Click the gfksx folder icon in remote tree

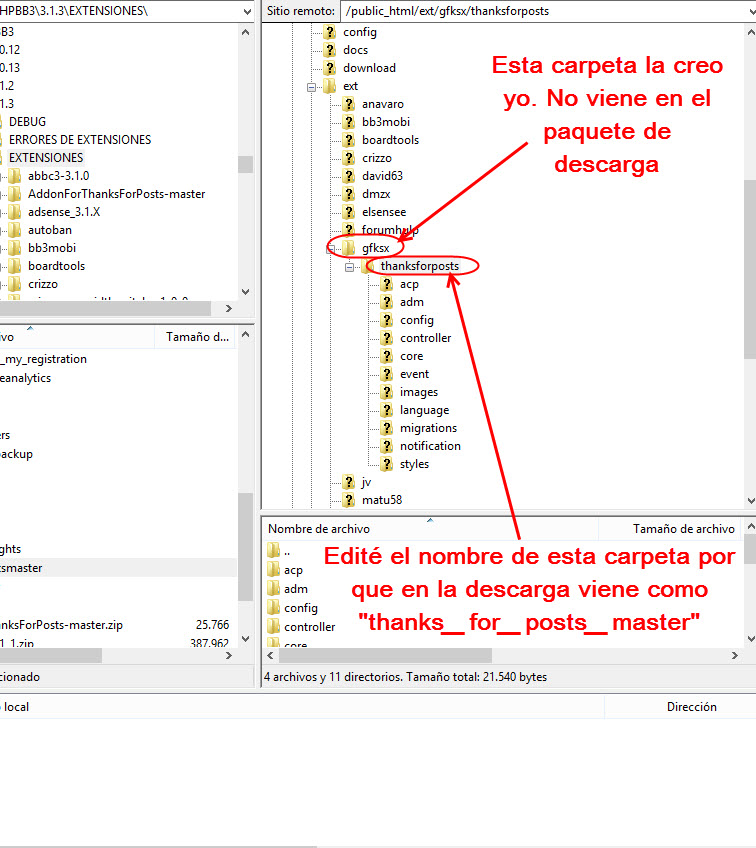coord(348,248)
